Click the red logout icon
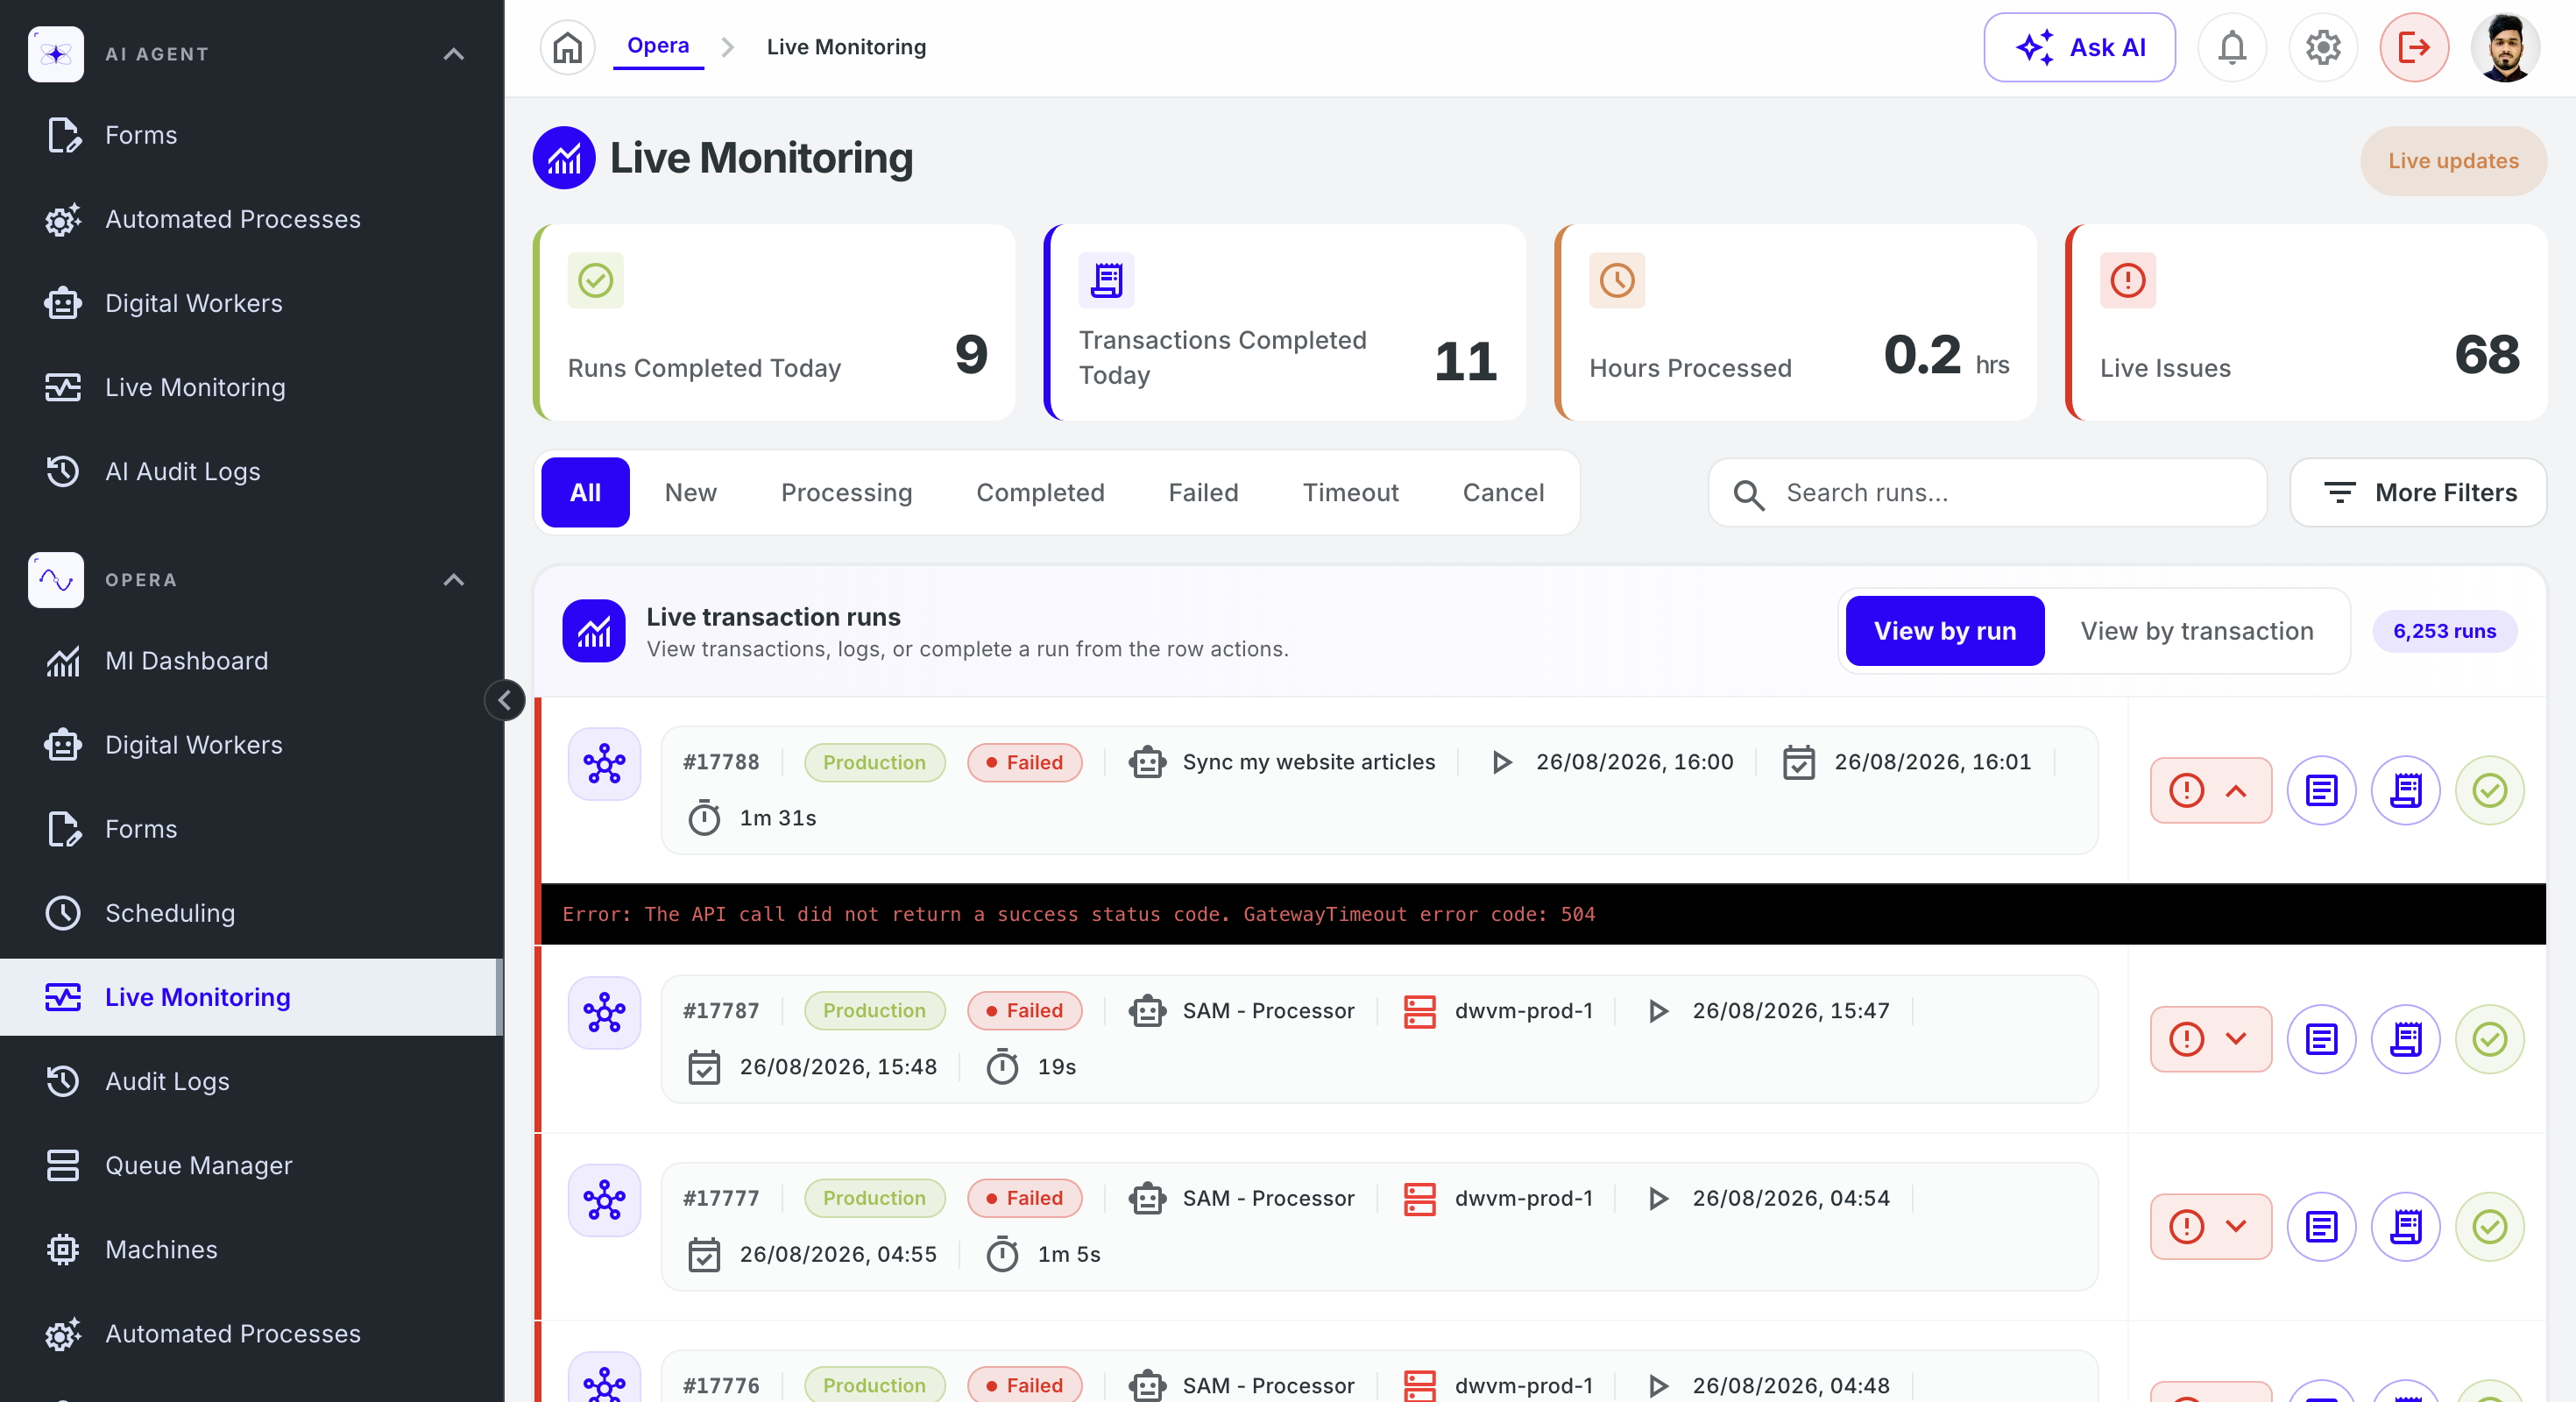The width and height of the screenshot is (2576, 1402). point(2413,47)
